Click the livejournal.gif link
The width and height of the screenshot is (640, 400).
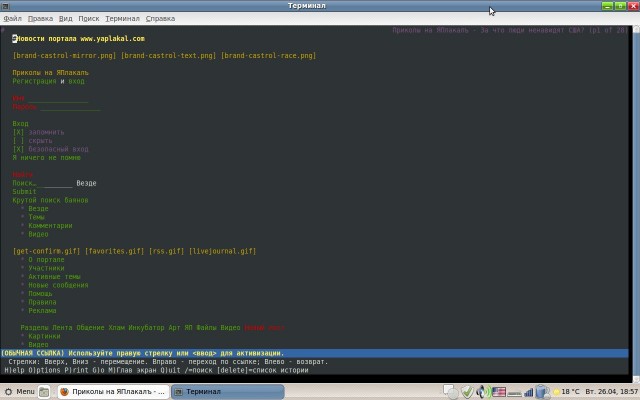click(222, 251)
